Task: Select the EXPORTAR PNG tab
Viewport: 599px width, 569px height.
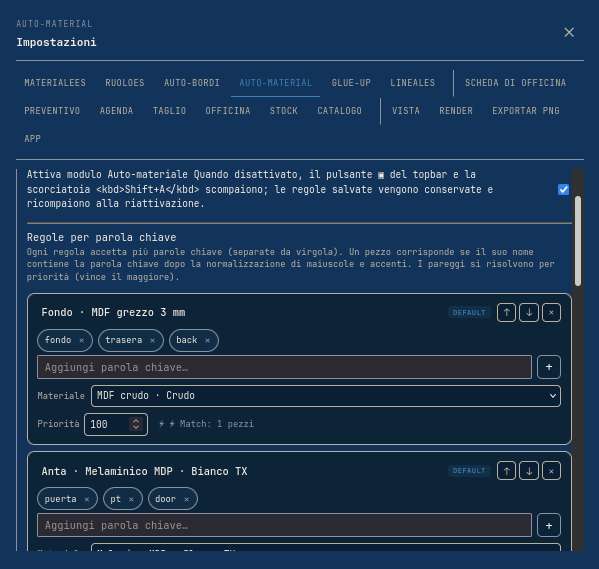Action: (x=526, y=111)
